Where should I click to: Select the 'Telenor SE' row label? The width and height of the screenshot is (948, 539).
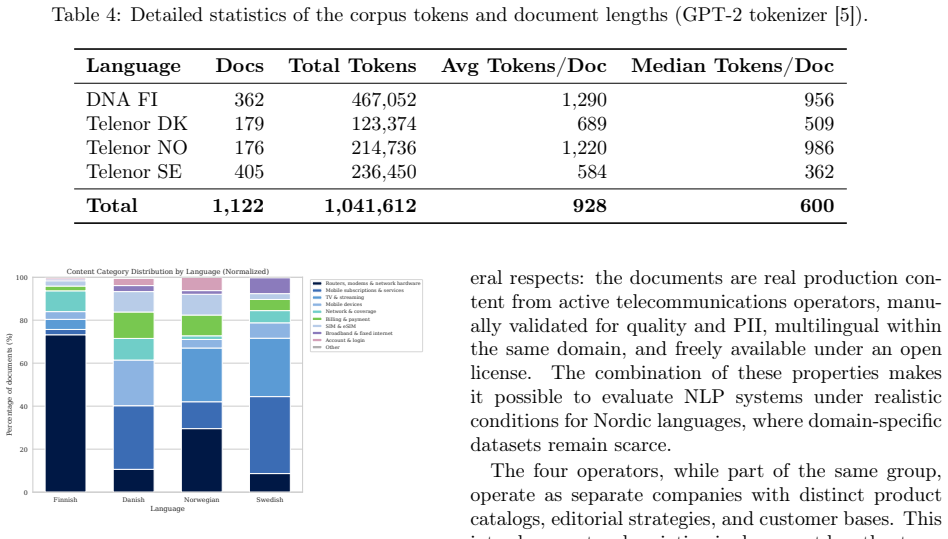tap(134, 172)
